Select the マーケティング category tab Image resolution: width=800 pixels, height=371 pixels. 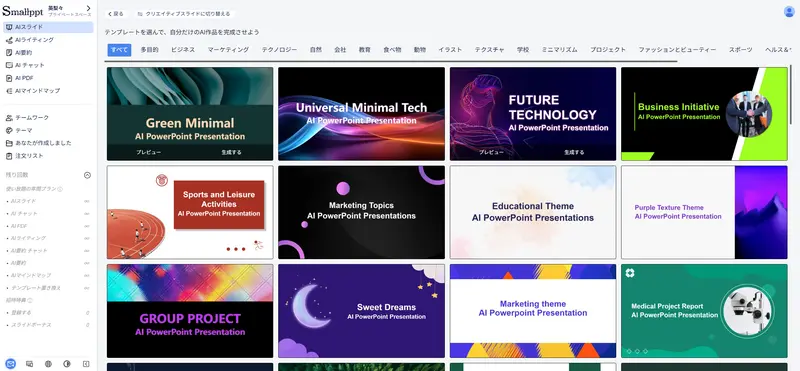tap(228, 50)
